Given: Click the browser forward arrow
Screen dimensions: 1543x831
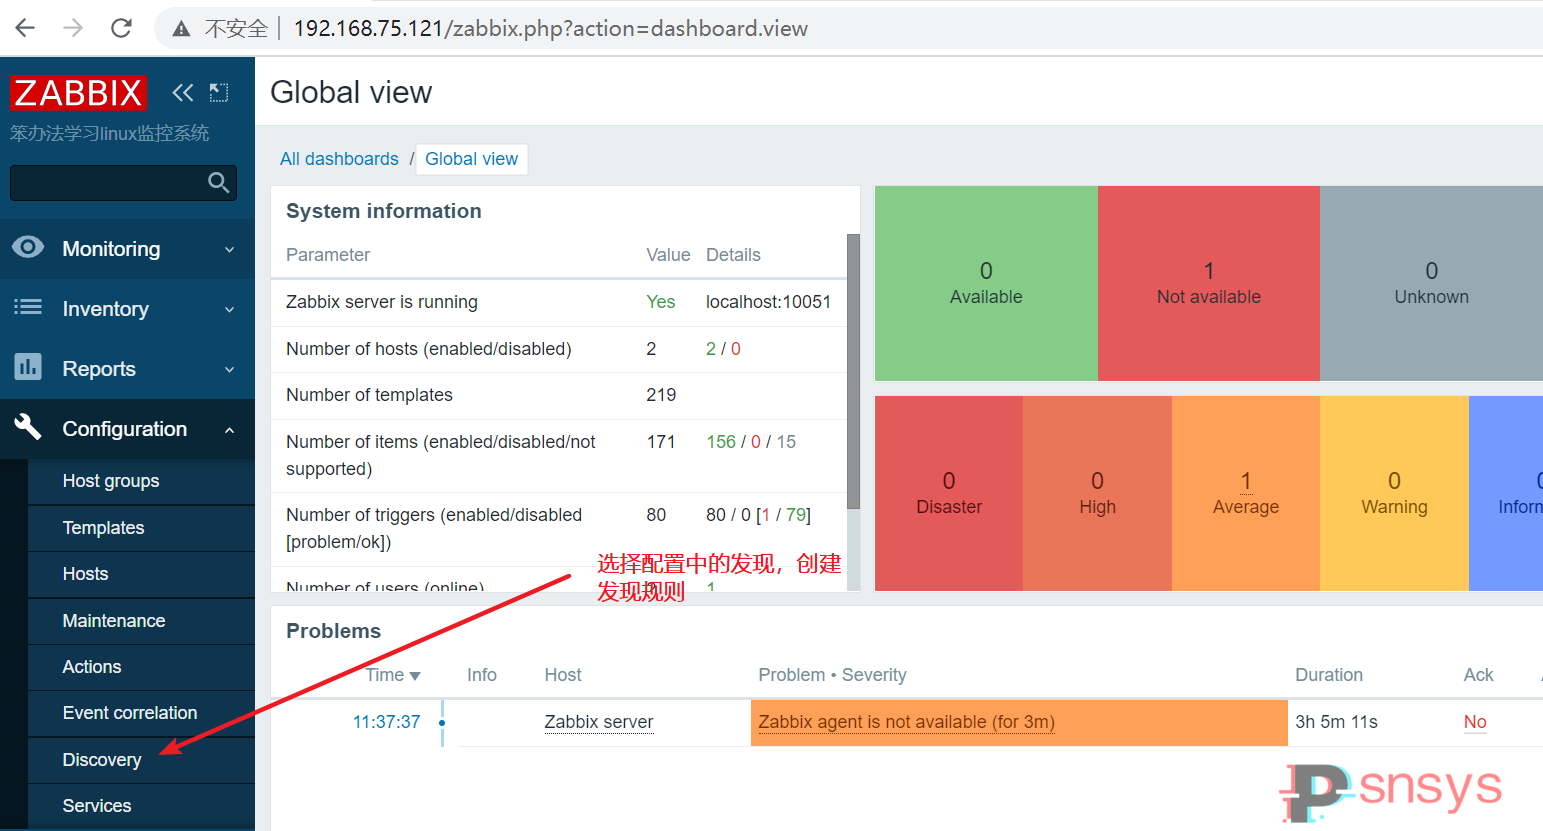Looking at the screenshot, I should pos(73,28).
